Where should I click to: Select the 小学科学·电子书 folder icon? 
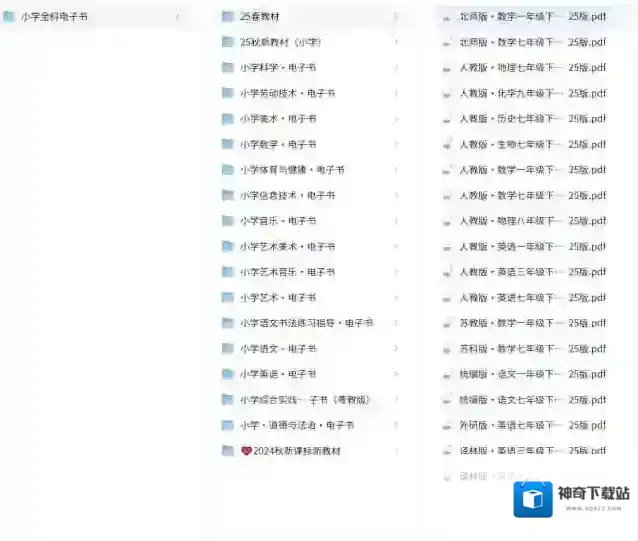click(228, 68)
